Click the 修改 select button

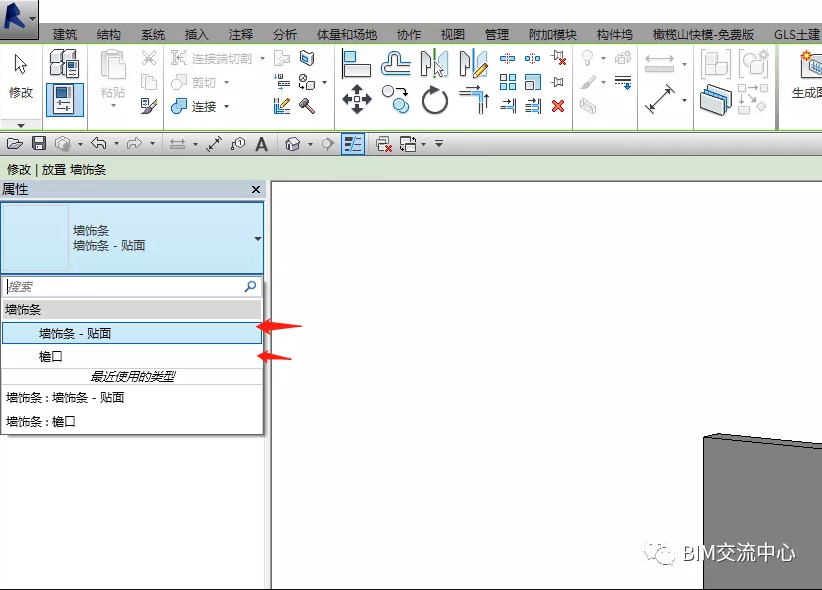coord(21,76)
